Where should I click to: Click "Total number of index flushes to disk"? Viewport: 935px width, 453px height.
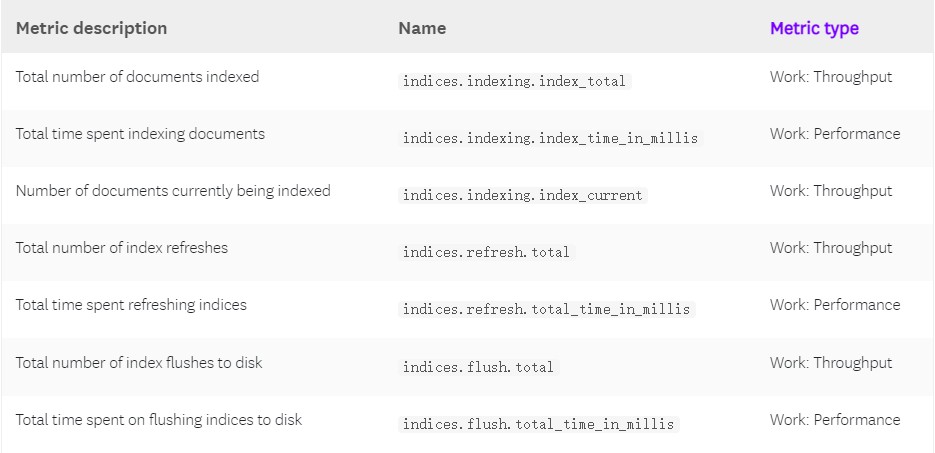coord(139,363)
